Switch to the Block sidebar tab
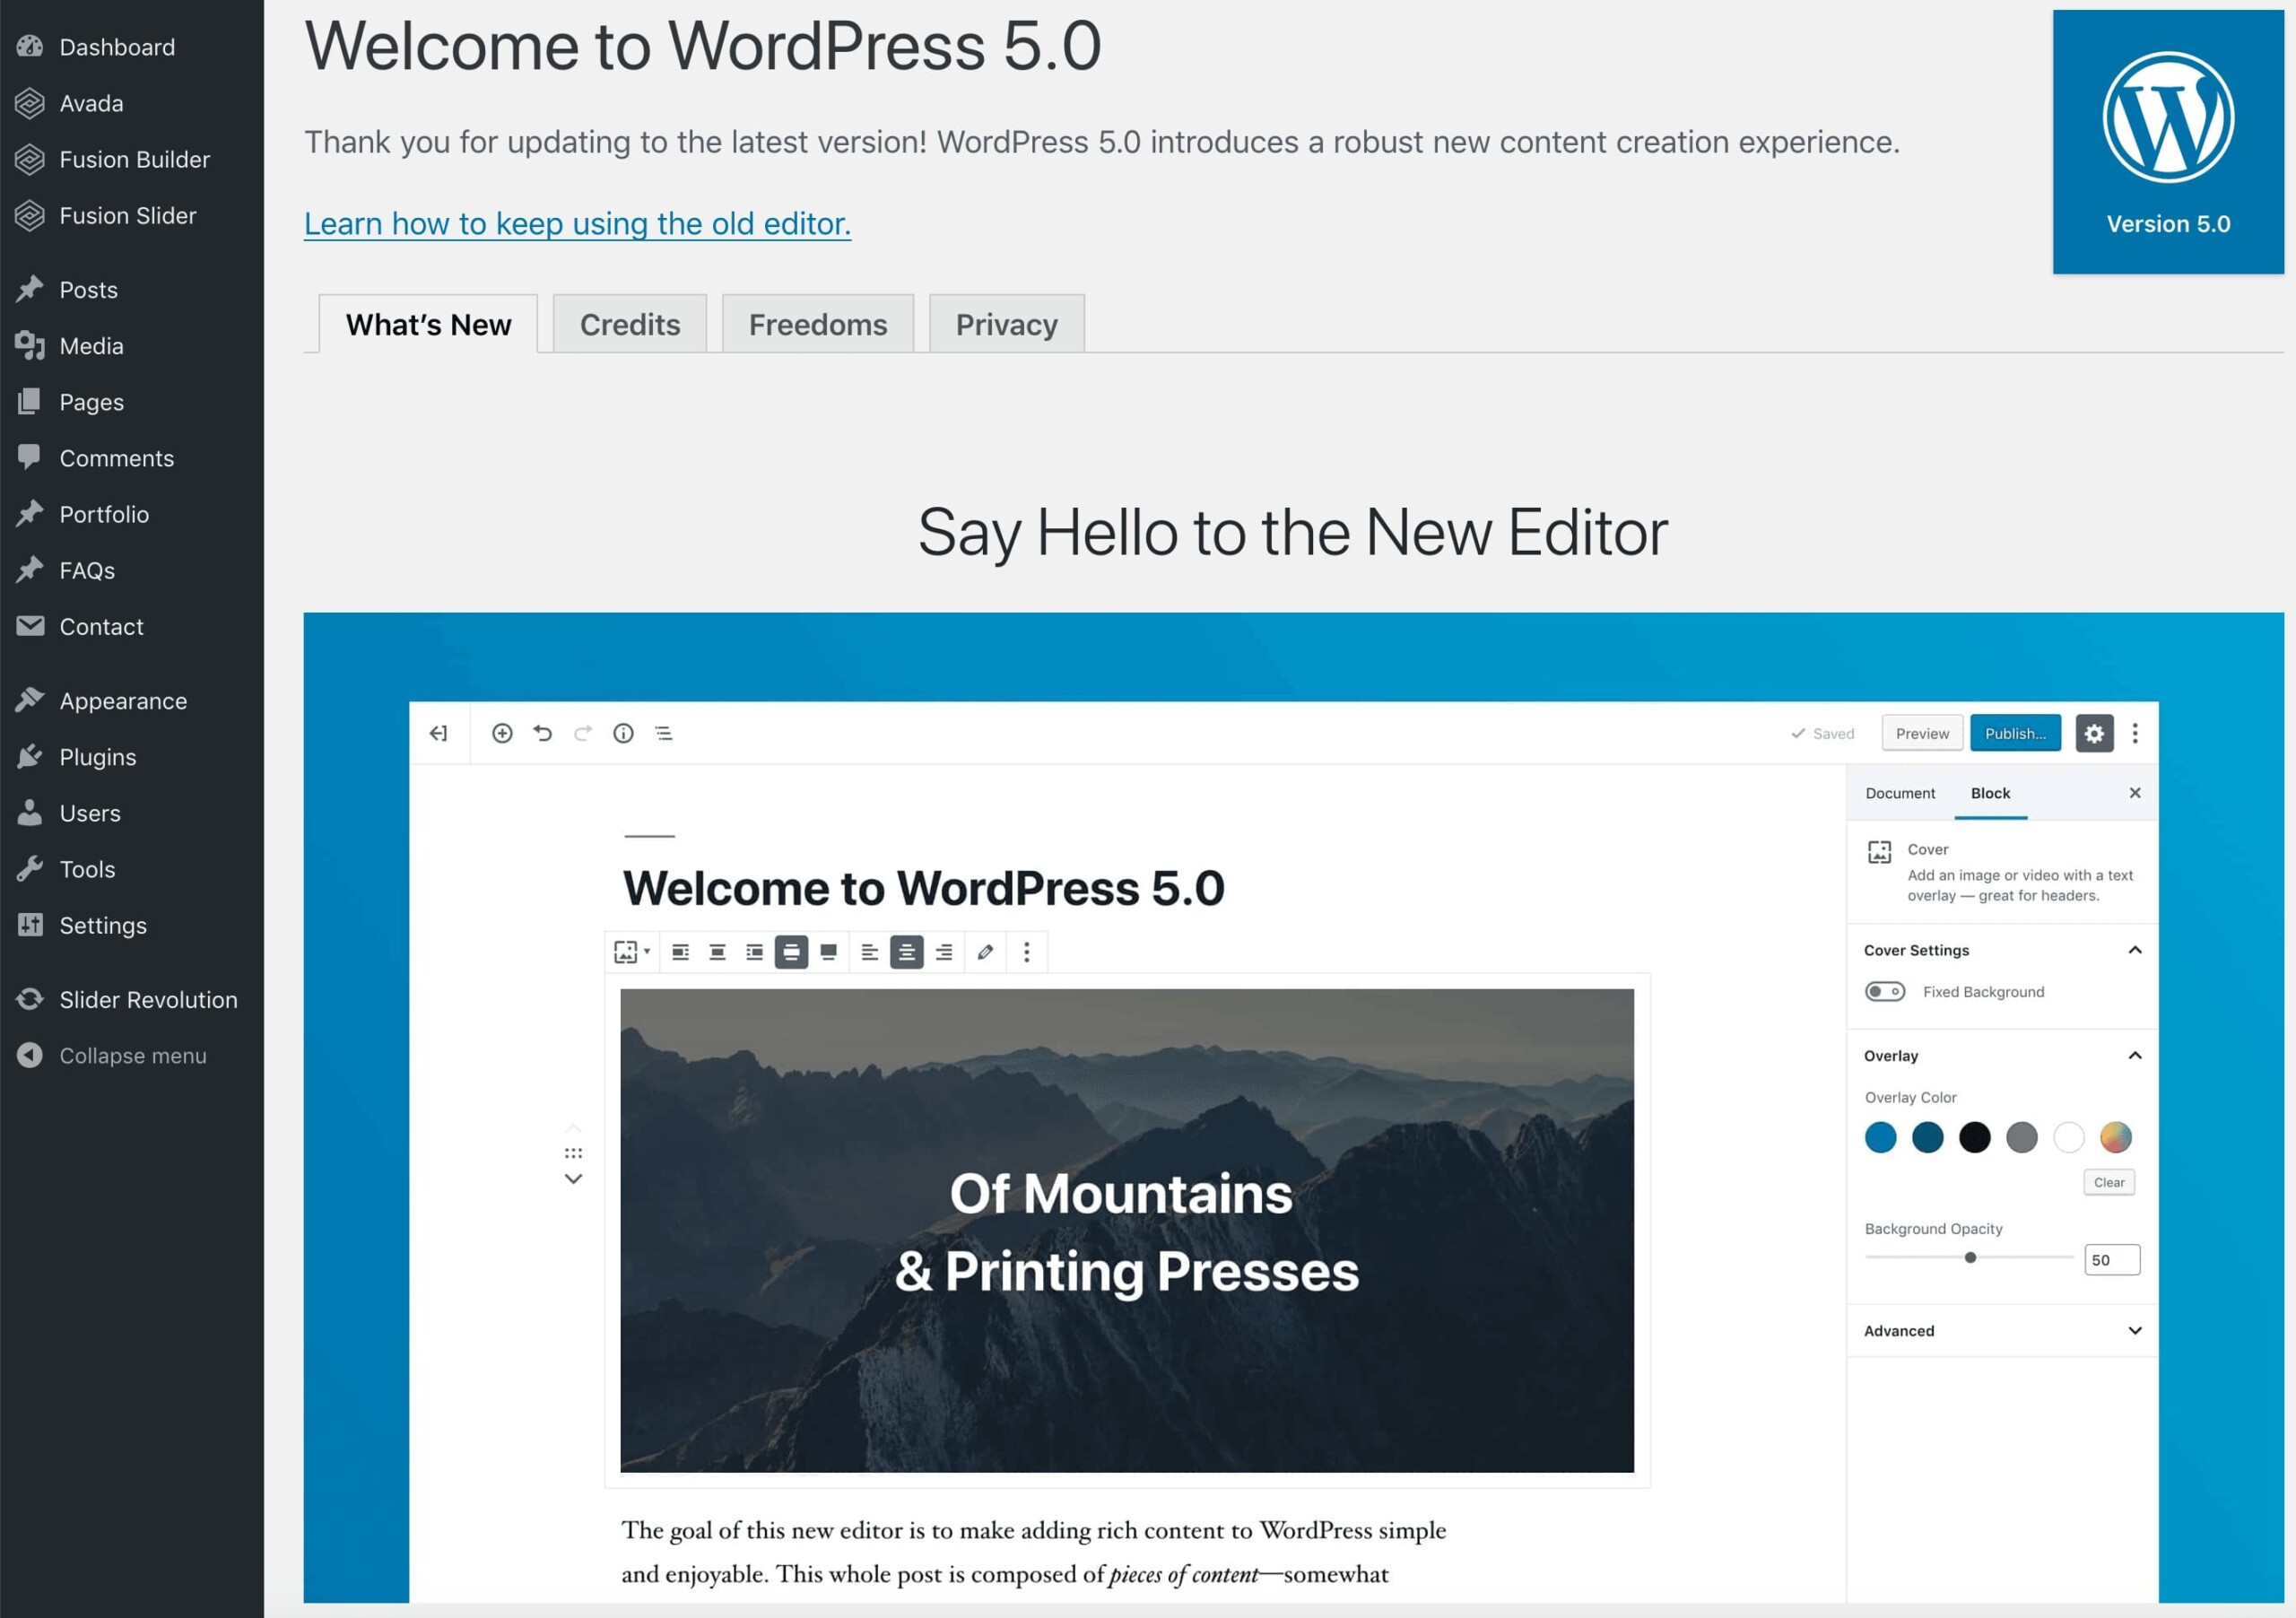 click(x=1990, y=793)
